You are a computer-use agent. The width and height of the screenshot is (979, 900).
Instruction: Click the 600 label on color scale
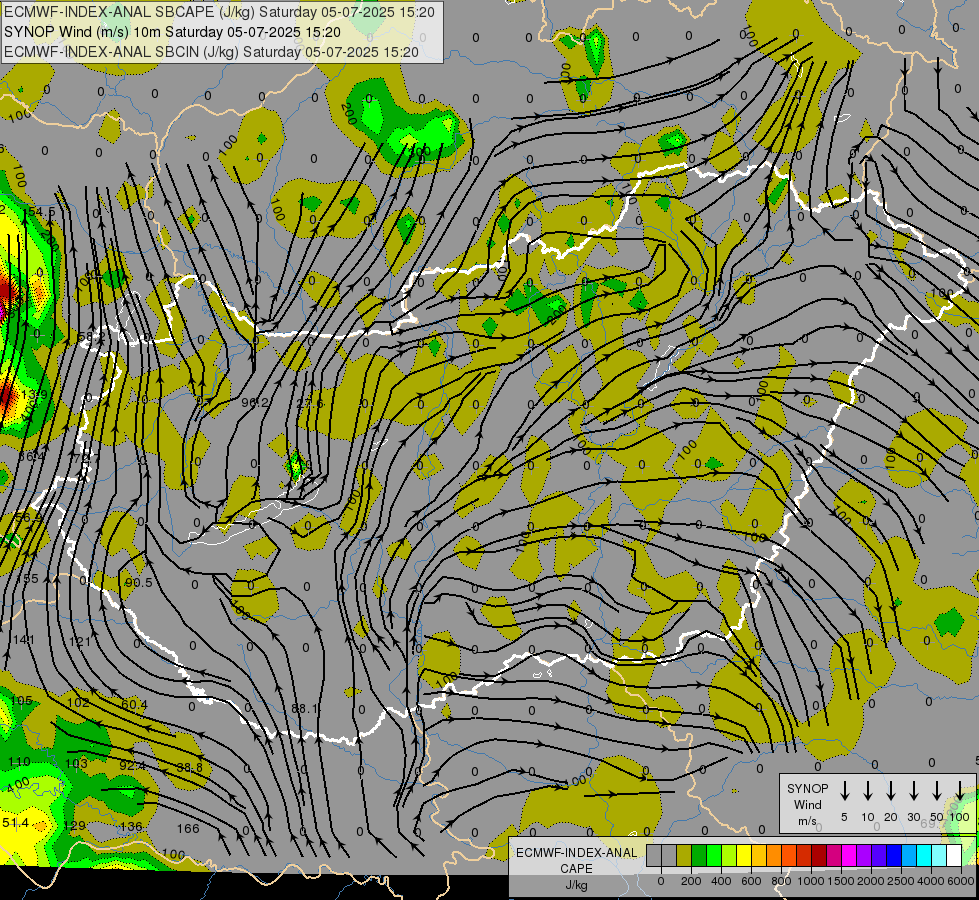click(751, 881)
